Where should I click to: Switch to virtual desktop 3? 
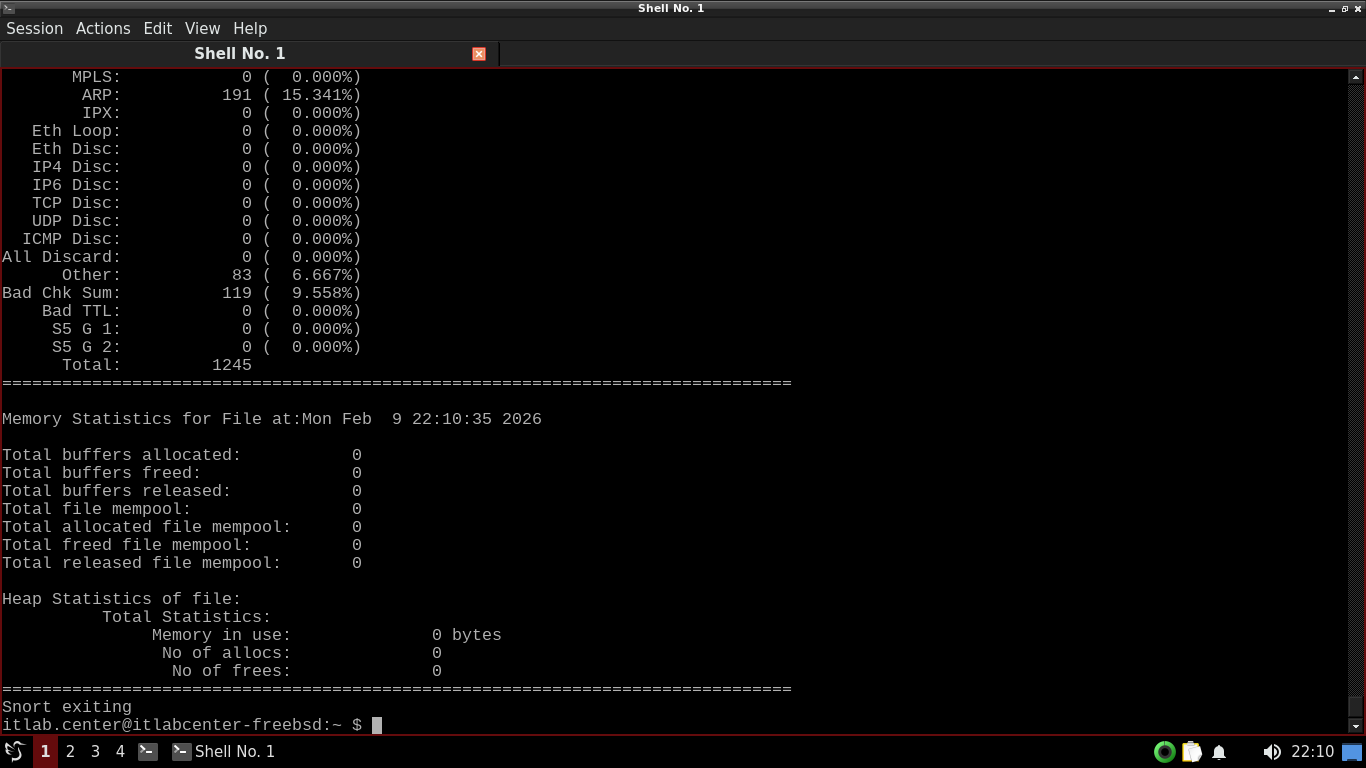click(x=95, y=751)
